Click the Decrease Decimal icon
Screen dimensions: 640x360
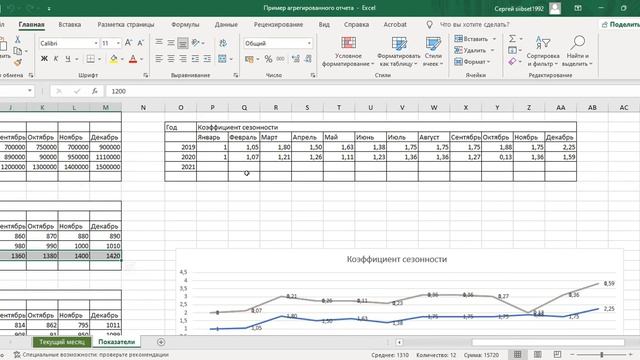308,59
